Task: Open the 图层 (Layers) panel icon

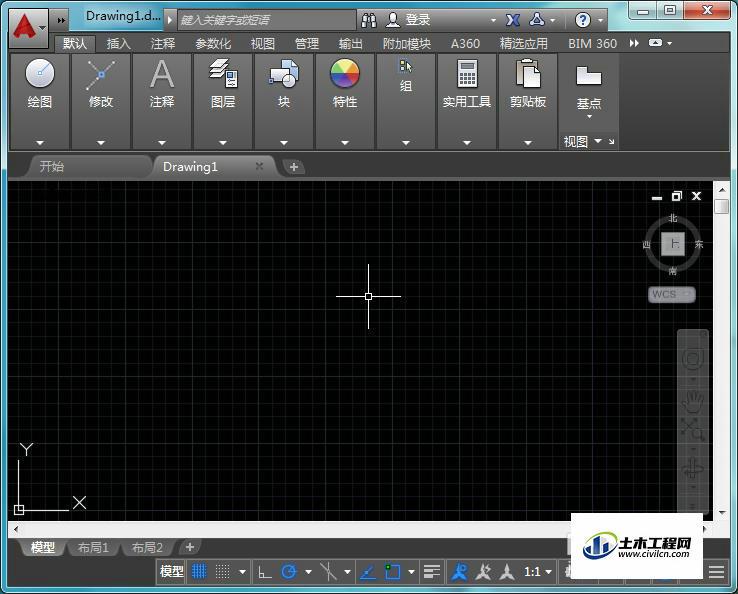Action: coord(223,73)
